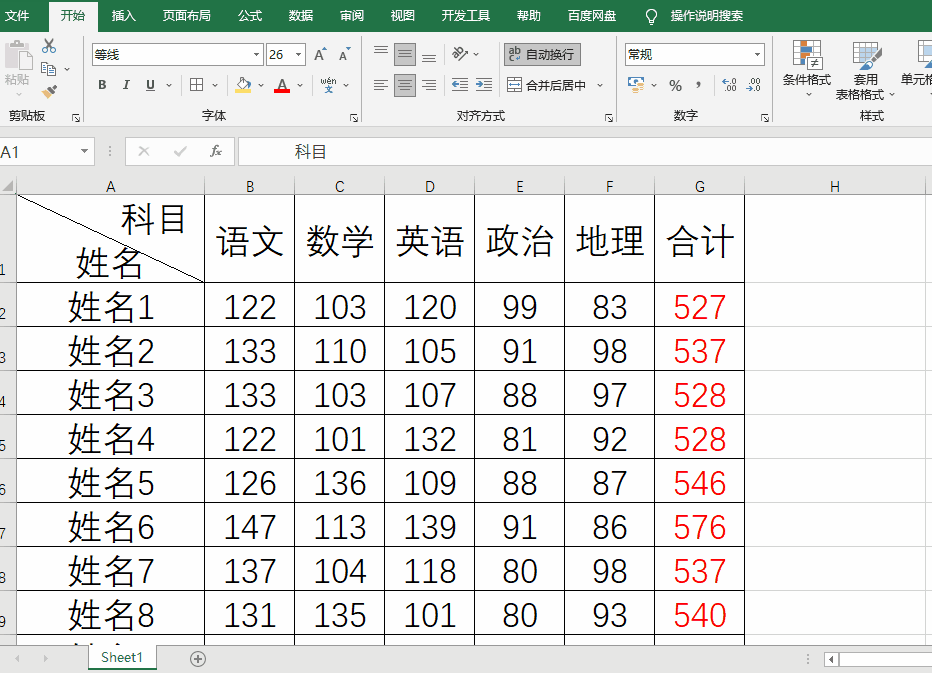The image size is (932, 673).
Task: Select the Sheet1 tab
Action: click(122, 657)
